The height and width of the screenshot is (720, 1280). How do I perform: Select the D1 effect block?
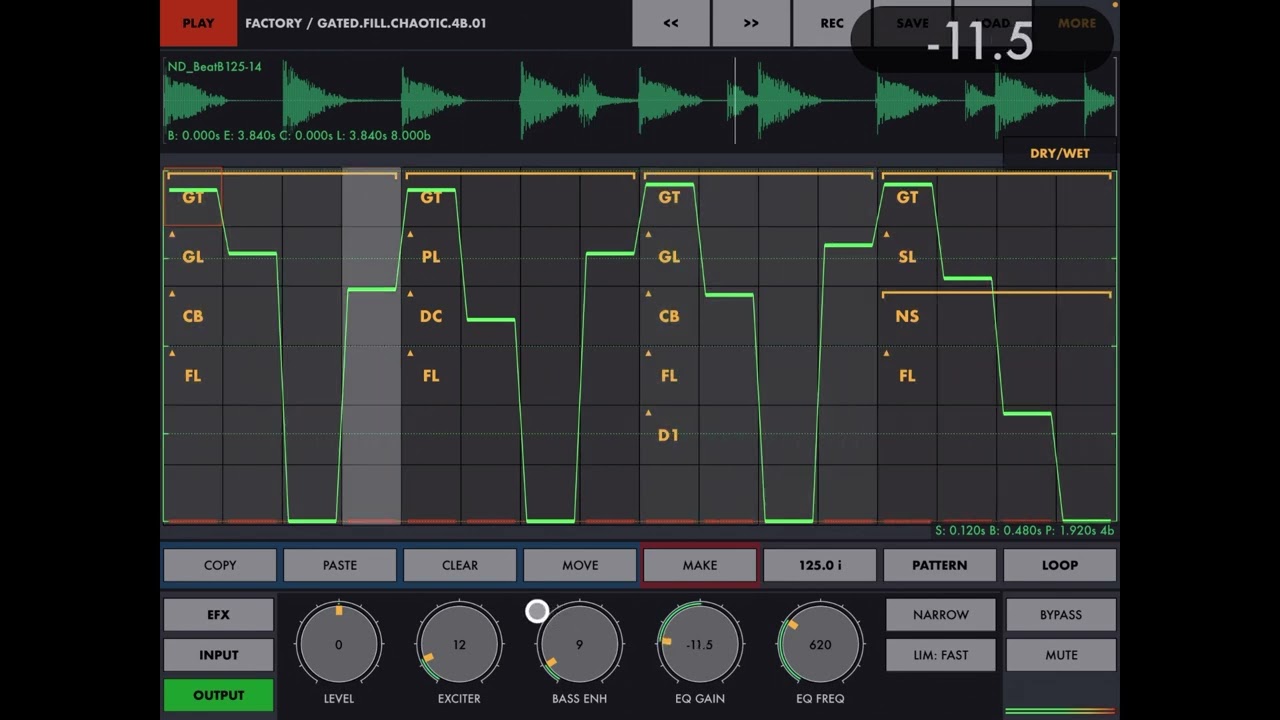[669, 435]
